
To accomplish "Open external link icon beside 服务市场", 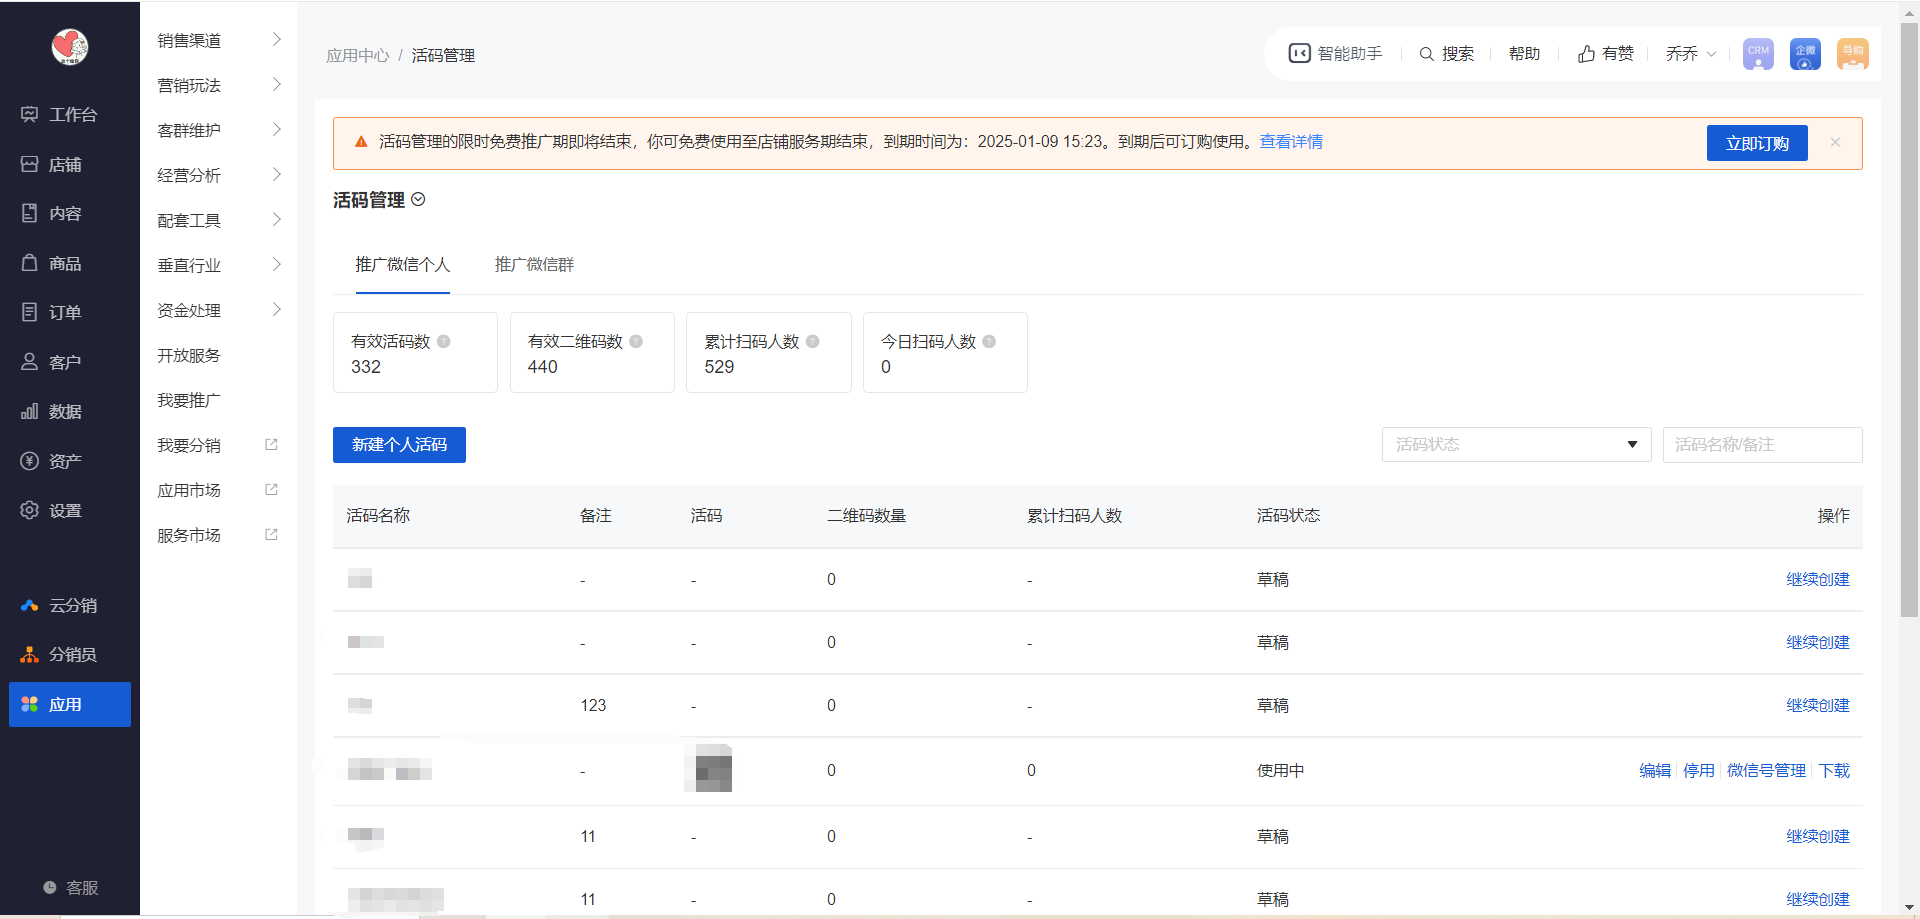I will pos(271,535).
